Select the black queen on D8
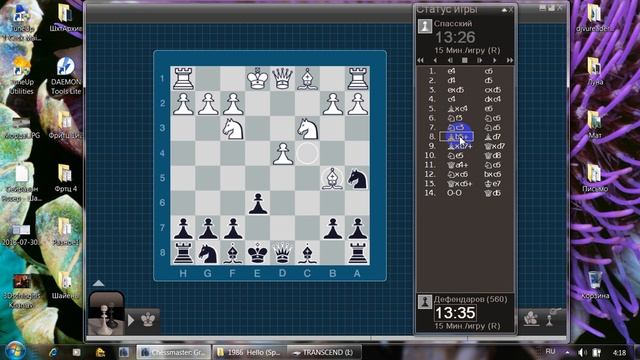 pos(282,253)
